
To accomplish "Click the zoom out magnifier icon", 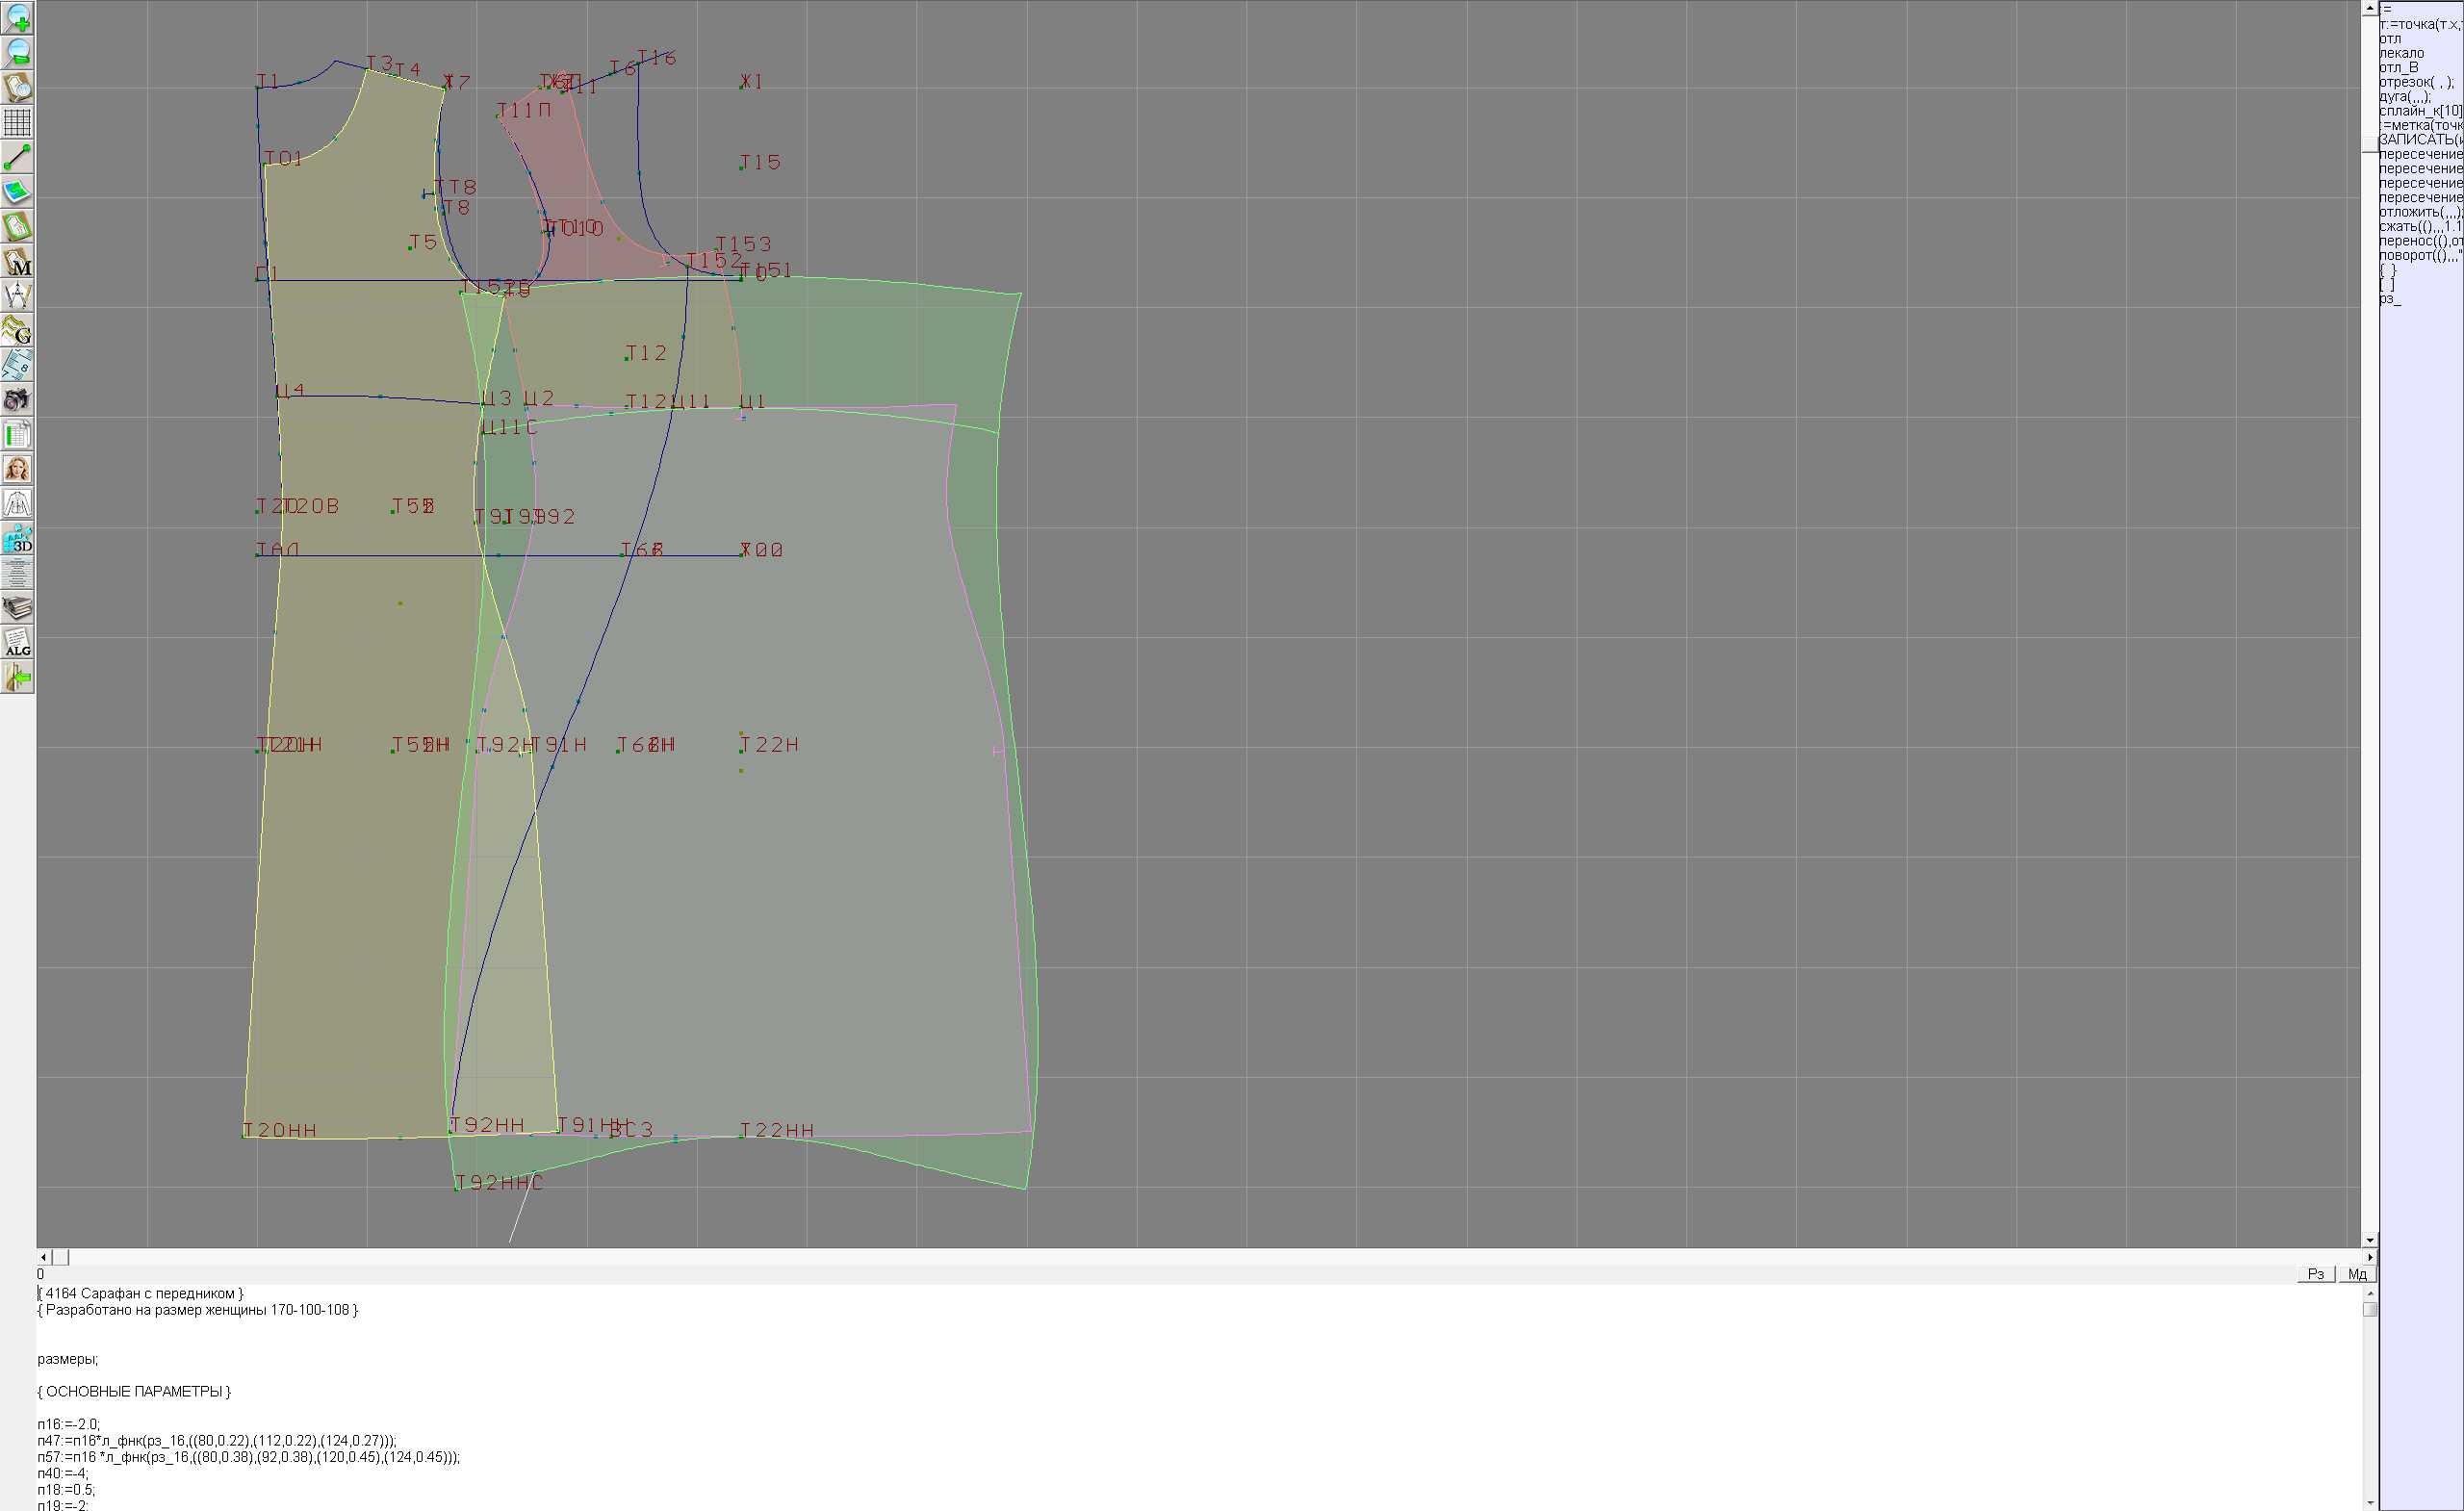I will point(17,52).
